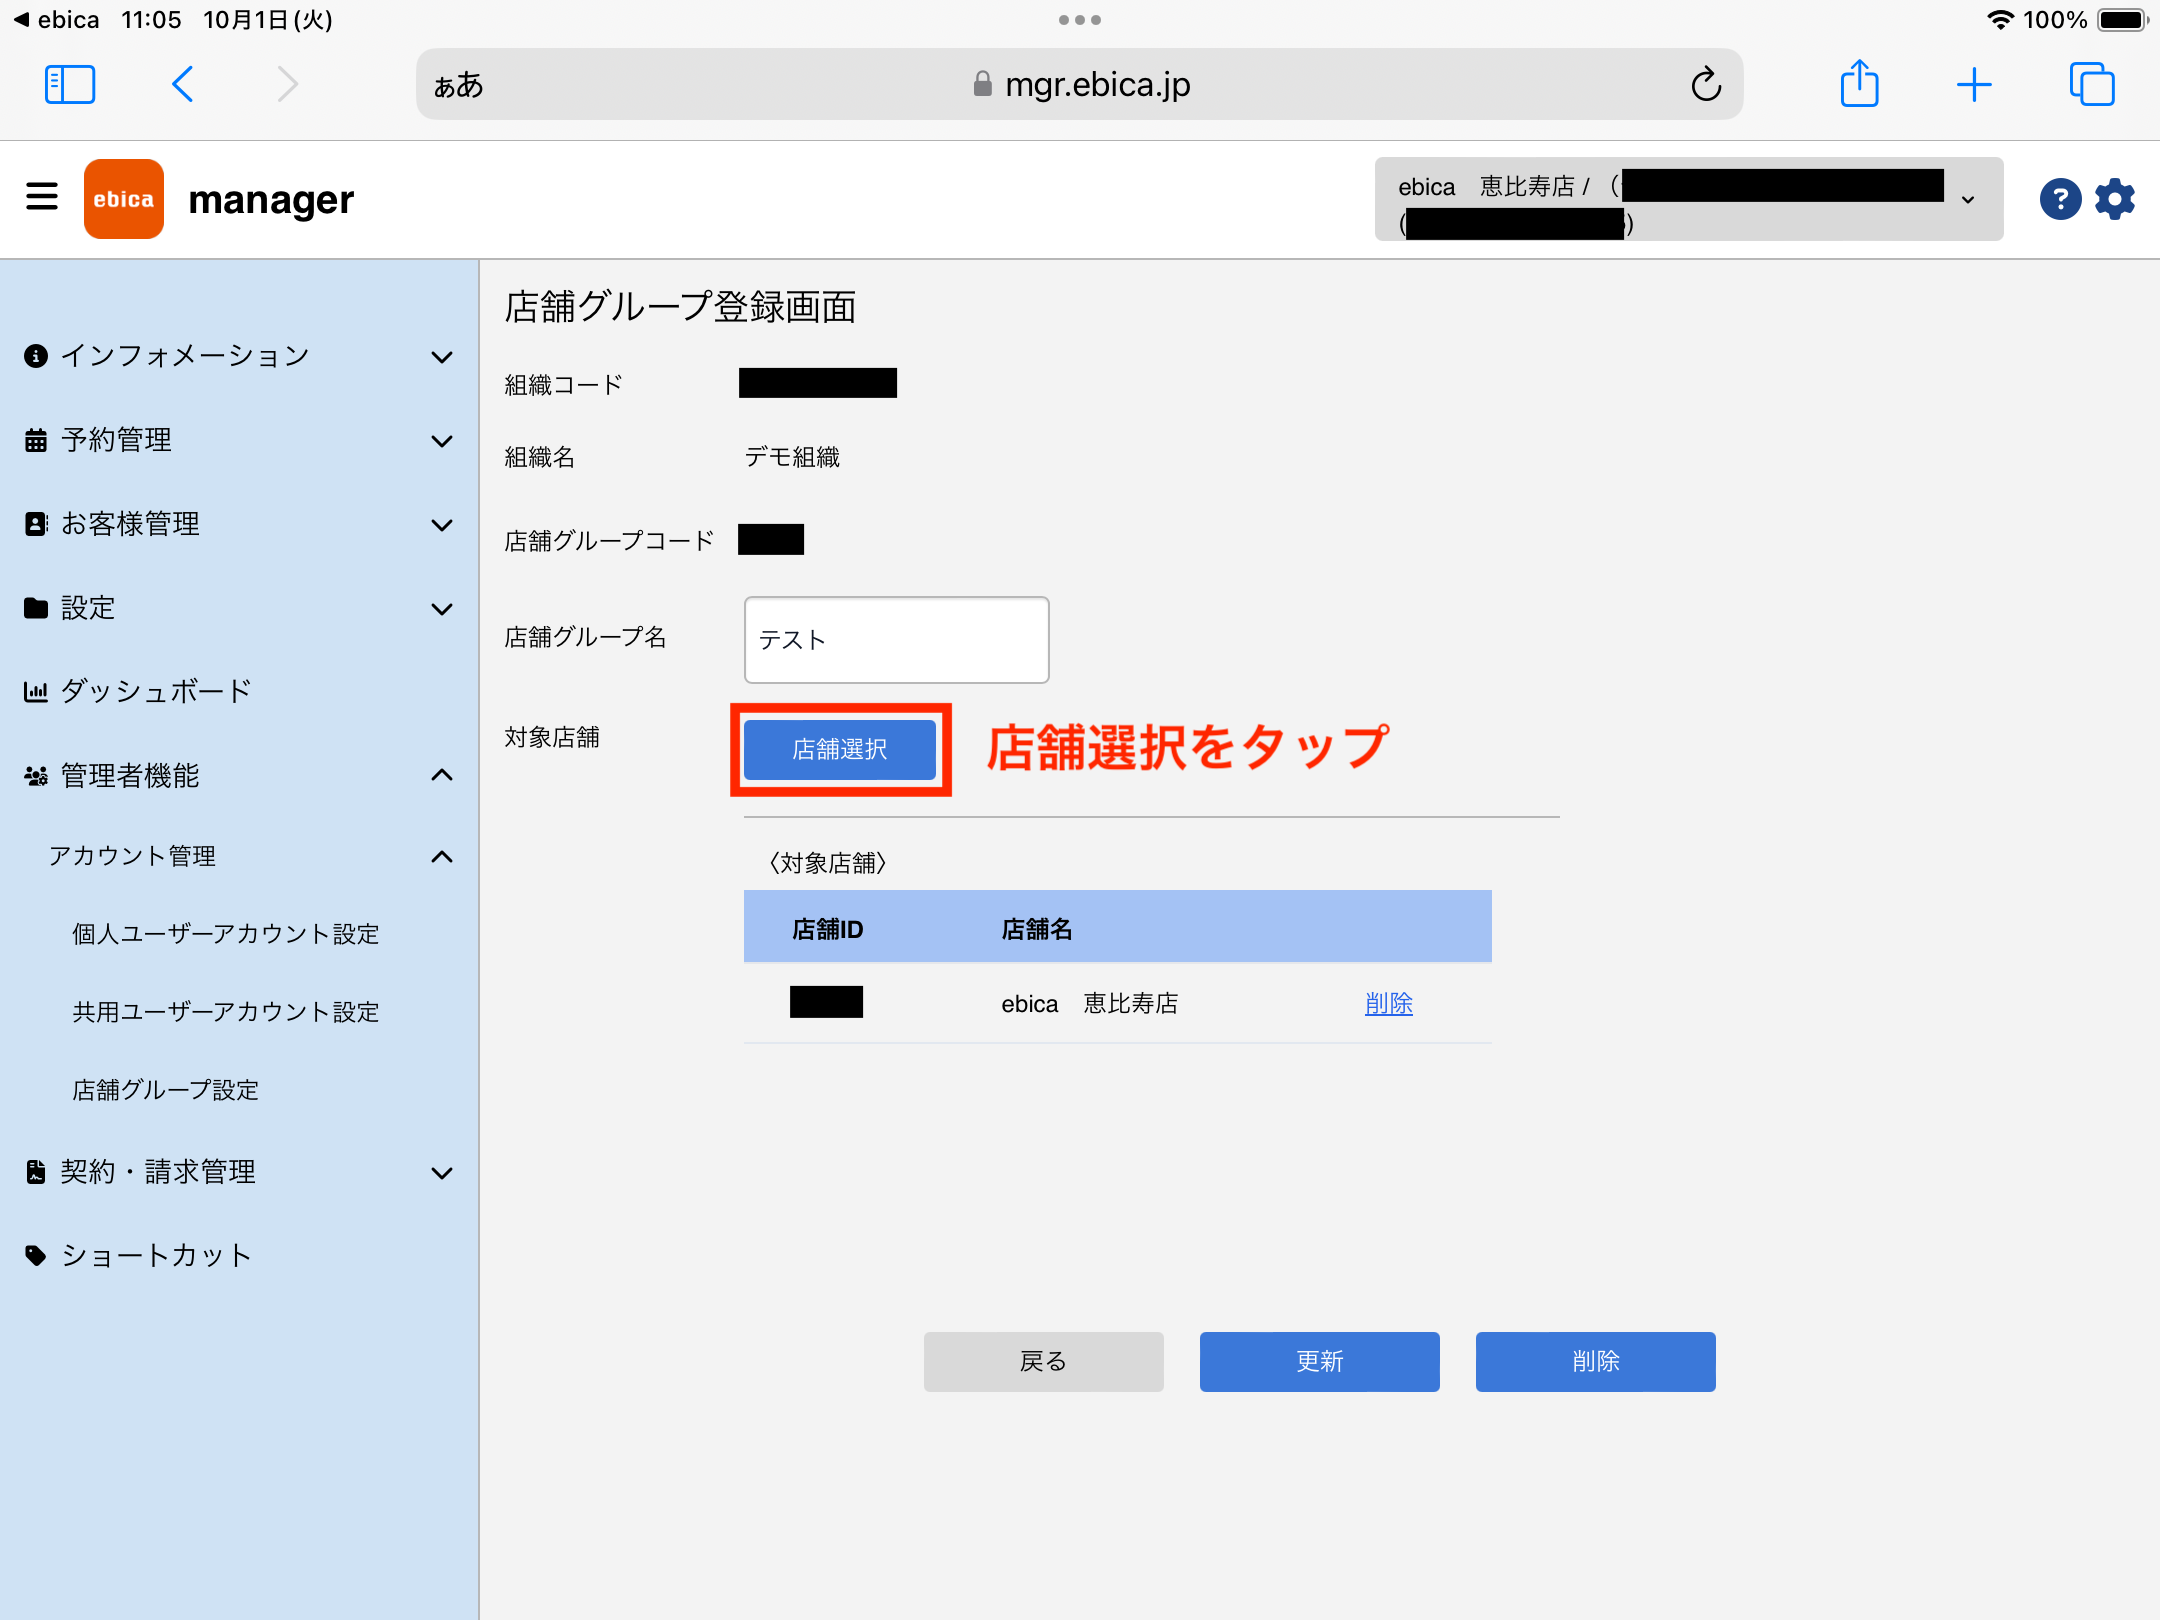Screen dimensions: 2160x1620
Task: Click the 契約・請求管理 document icon
Action: 36,1172
